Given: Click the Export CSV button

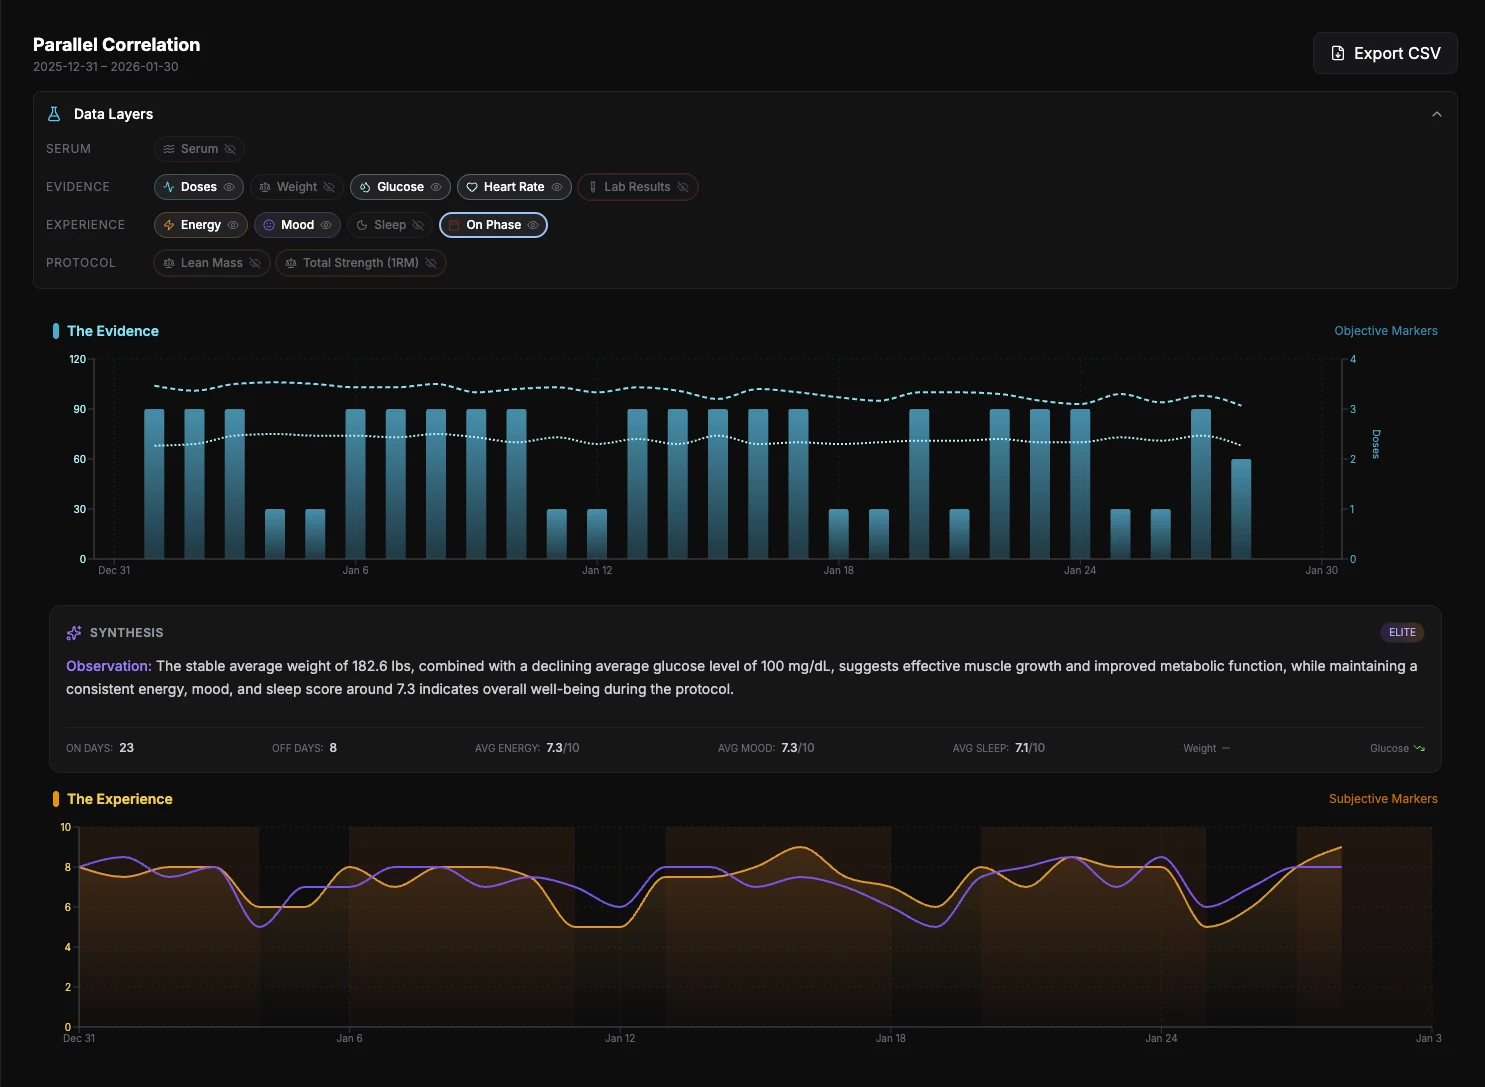Looking at the screenshot, I should click(1385, 53).
